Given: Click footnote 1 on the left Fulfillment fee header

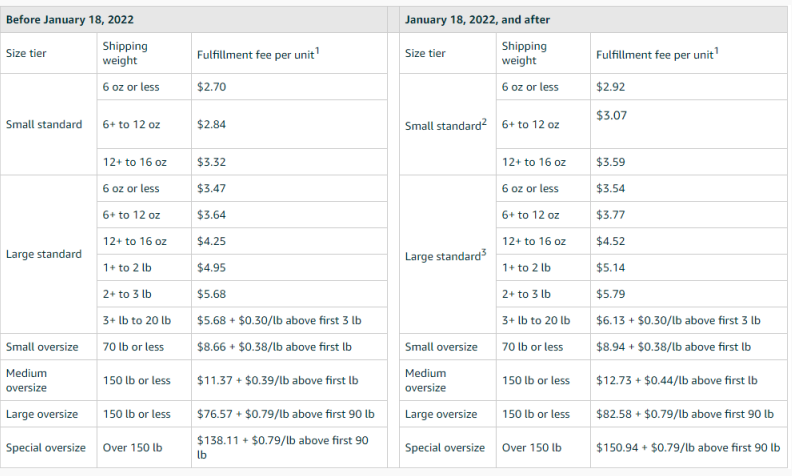Looking at the screenshot, I should [x=317, y=51].
